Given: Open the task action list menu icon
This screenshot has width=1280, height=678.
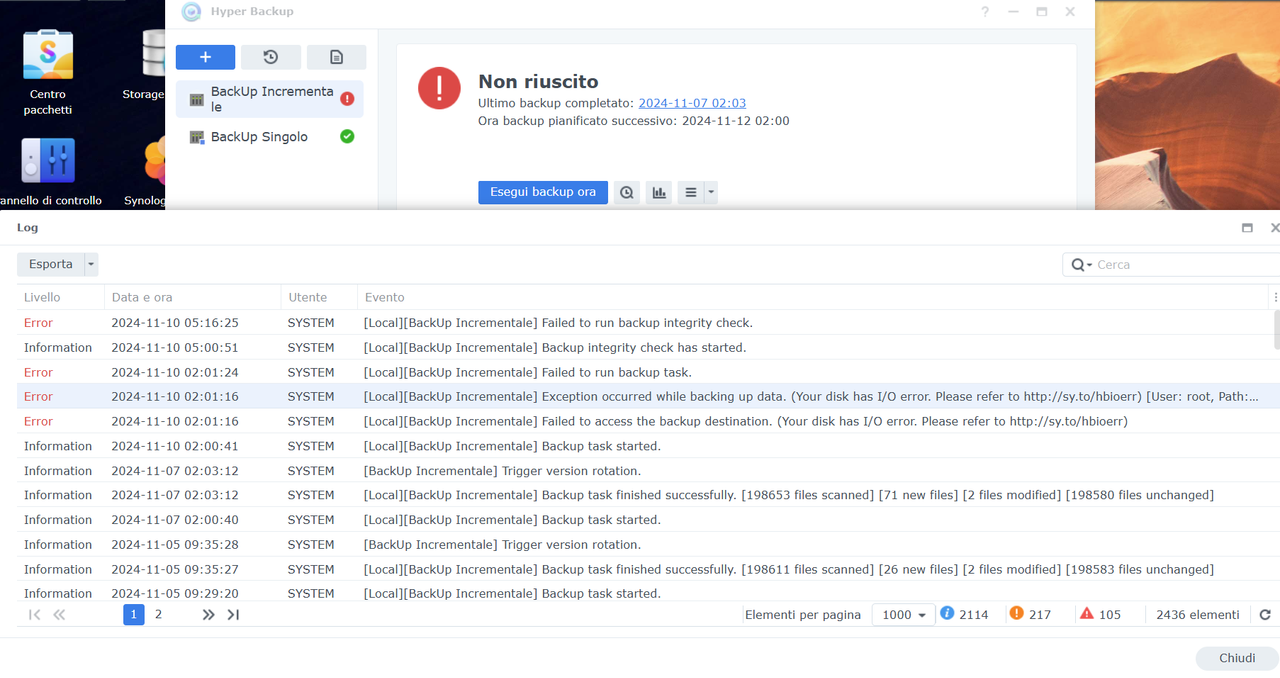Looking at the screenshot, I should [x=691, y=192].
